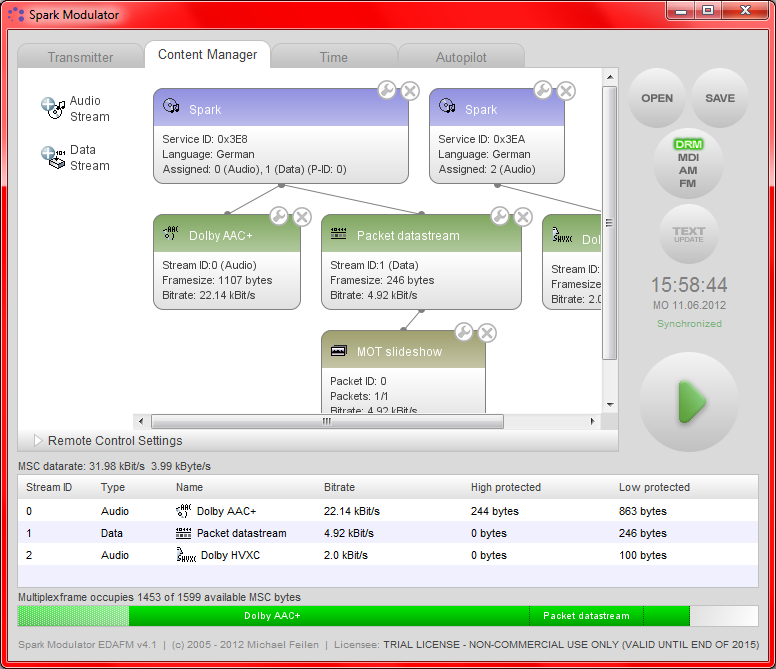Click the canvas scroll-down arrow
776x669 pixels.
[x=610, y=404]
